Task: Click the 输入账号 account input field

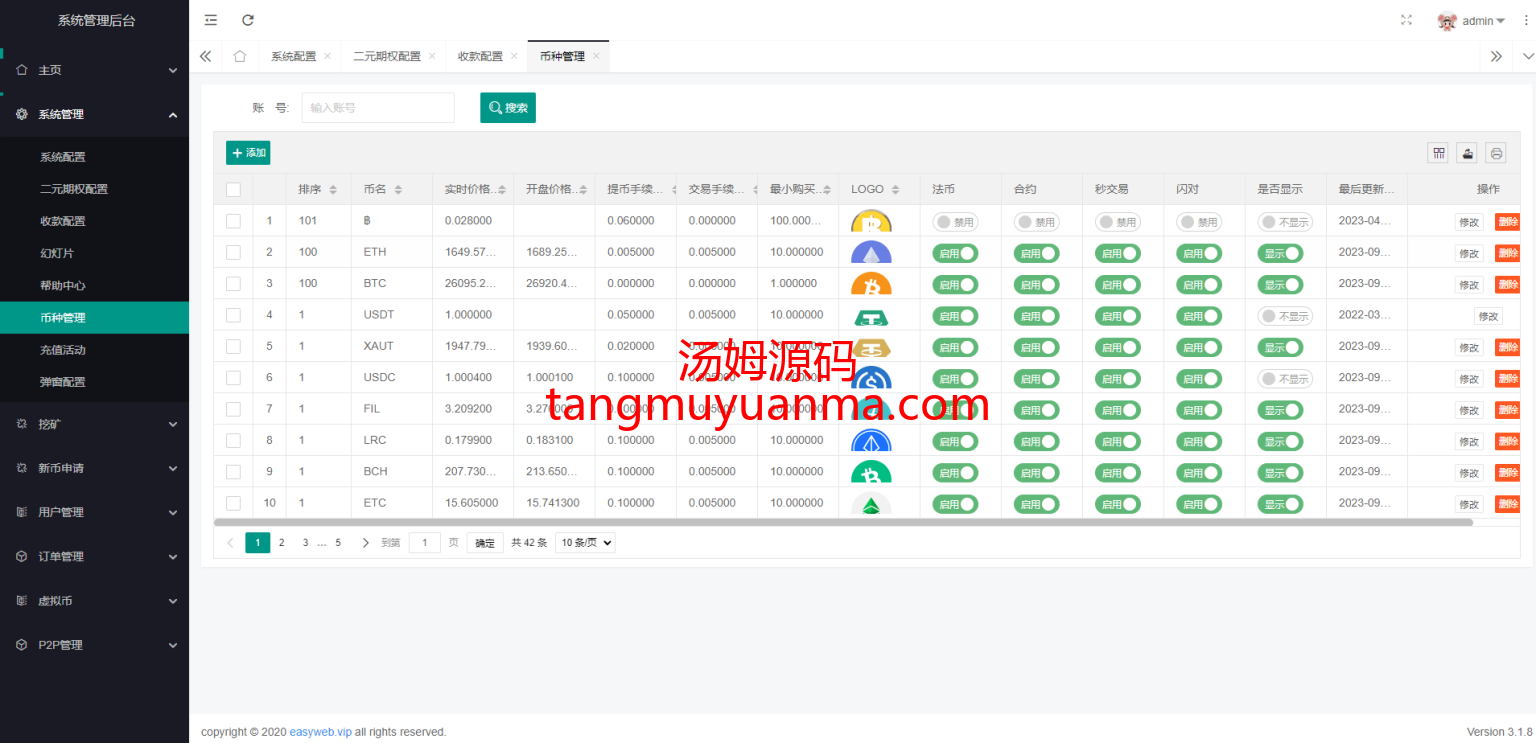Action: (378, 108)
